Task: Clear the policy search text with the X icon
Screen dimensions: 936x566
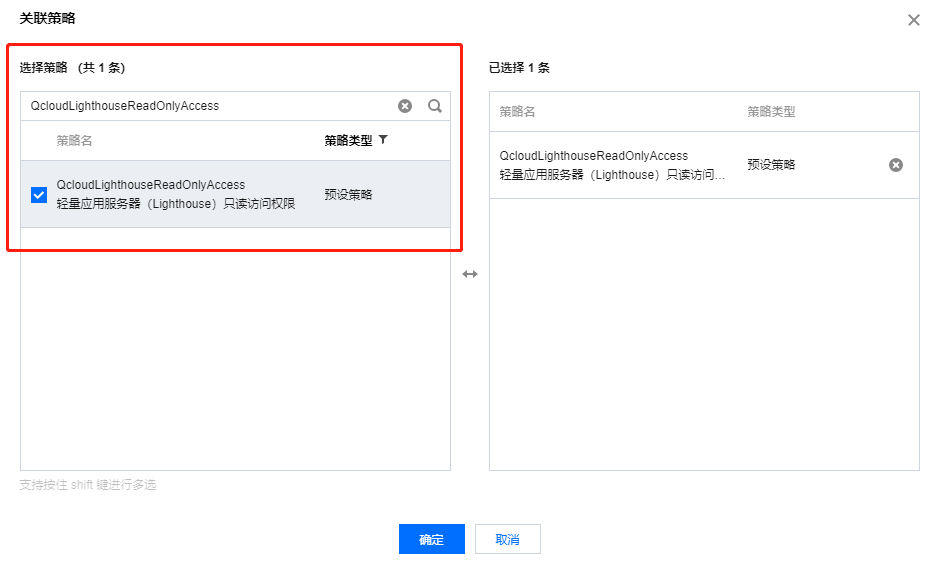Action: (405, 106)
